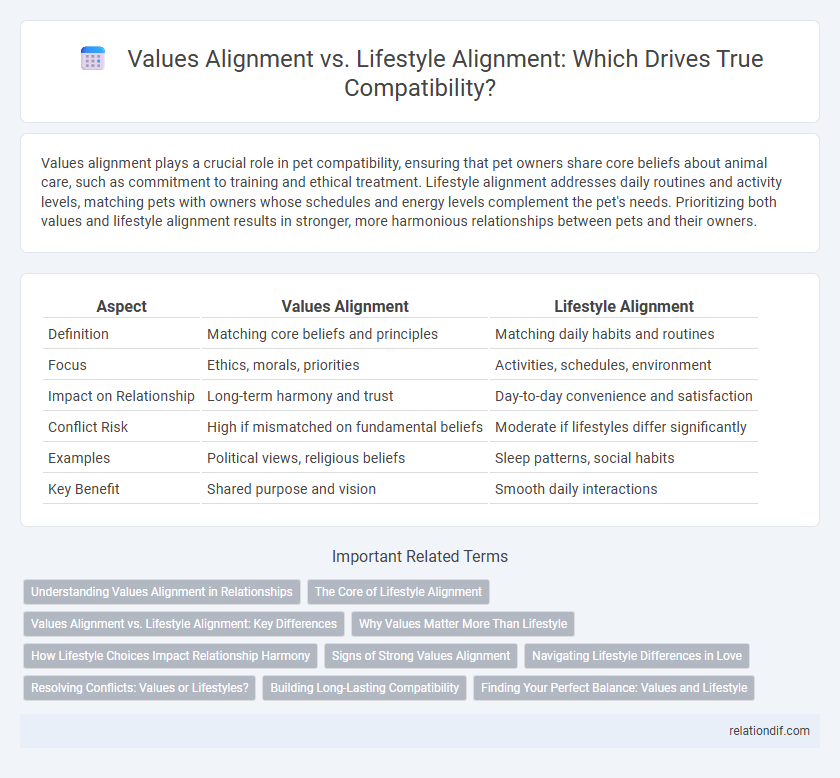840x778 pixels.
Task: Select cell 'Moderate if lifestyles differ significantly'
Action: coord(624,427)
